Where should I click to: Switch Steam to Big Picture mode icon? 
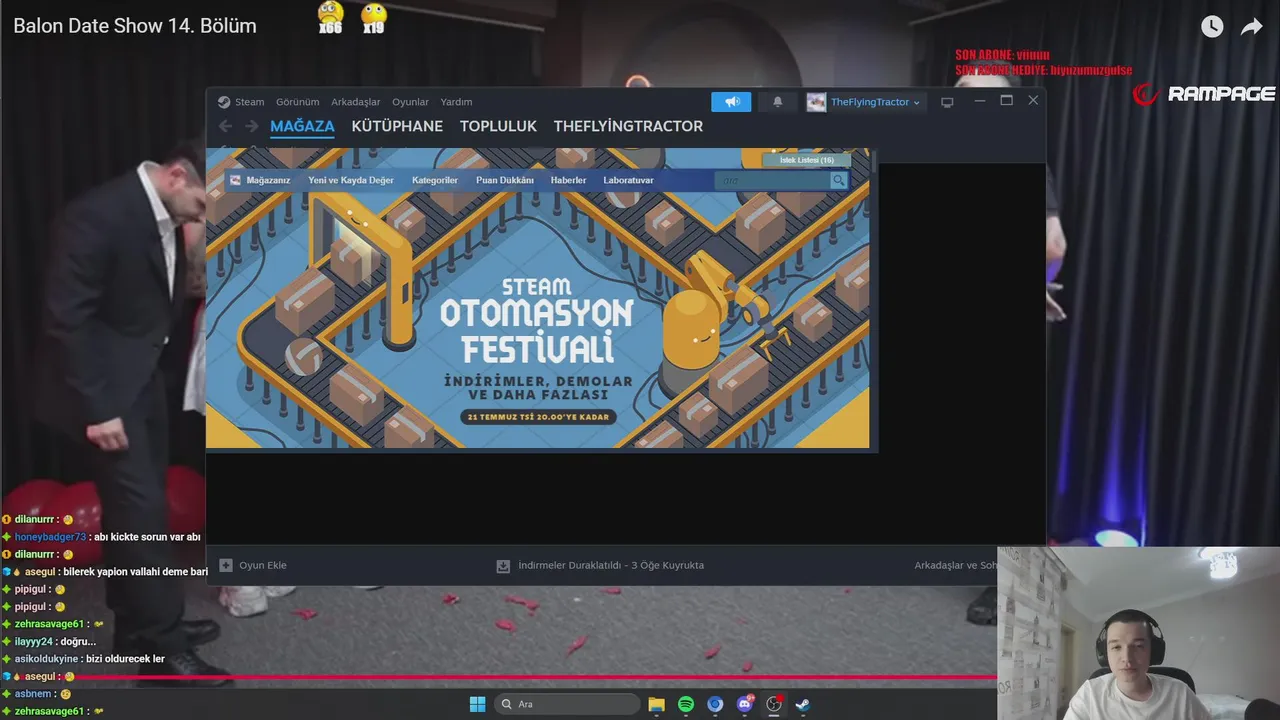[x=947, y=102]
